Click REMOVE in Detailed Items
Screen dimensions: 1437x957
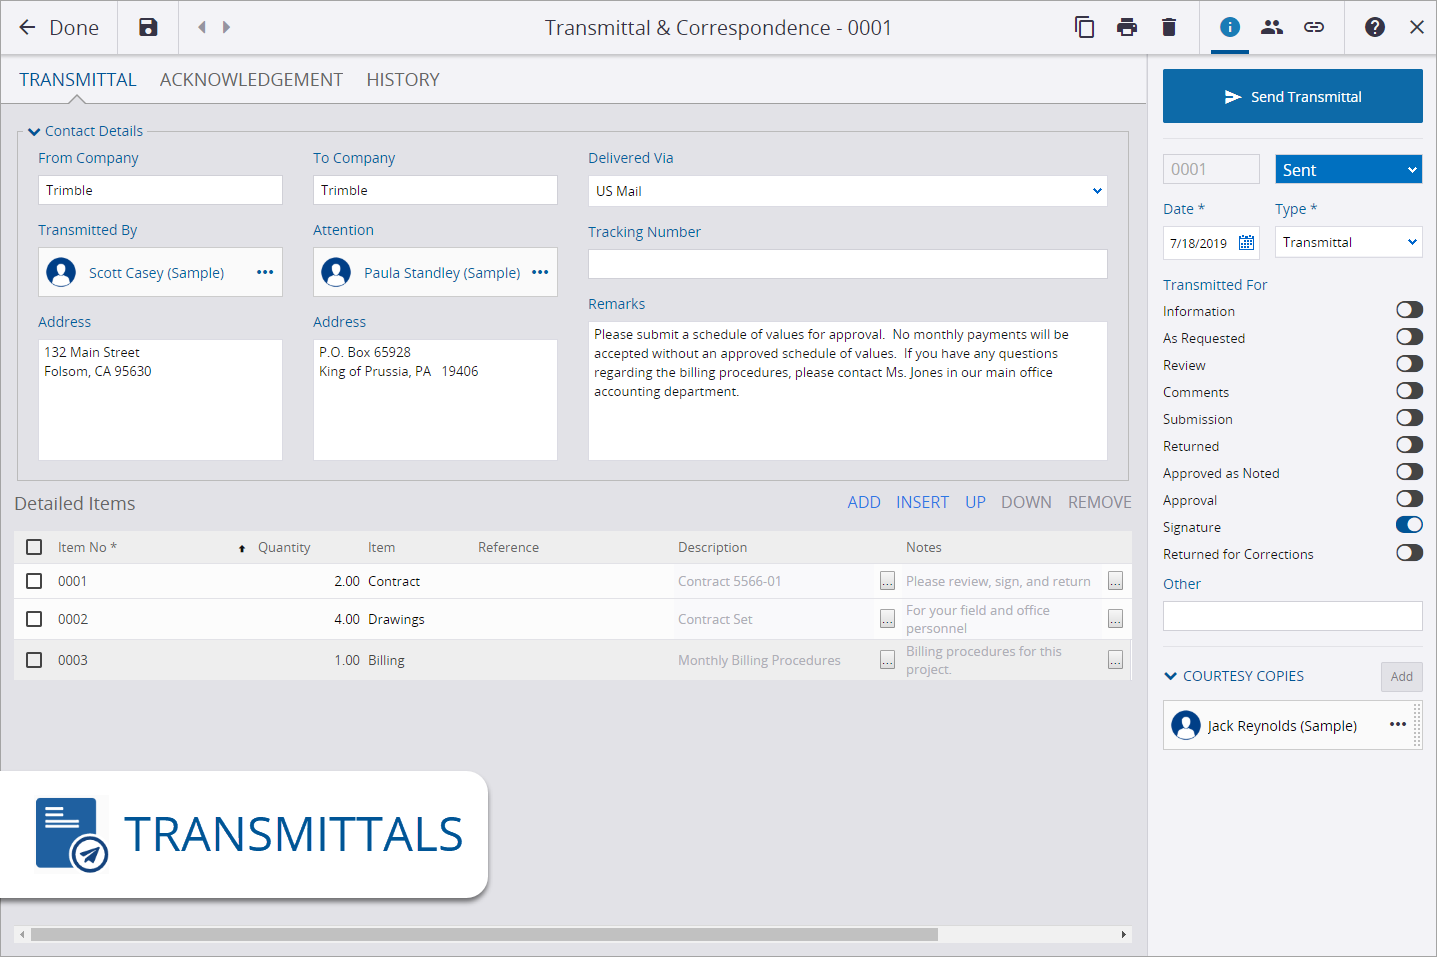[x=1100, y=502]
